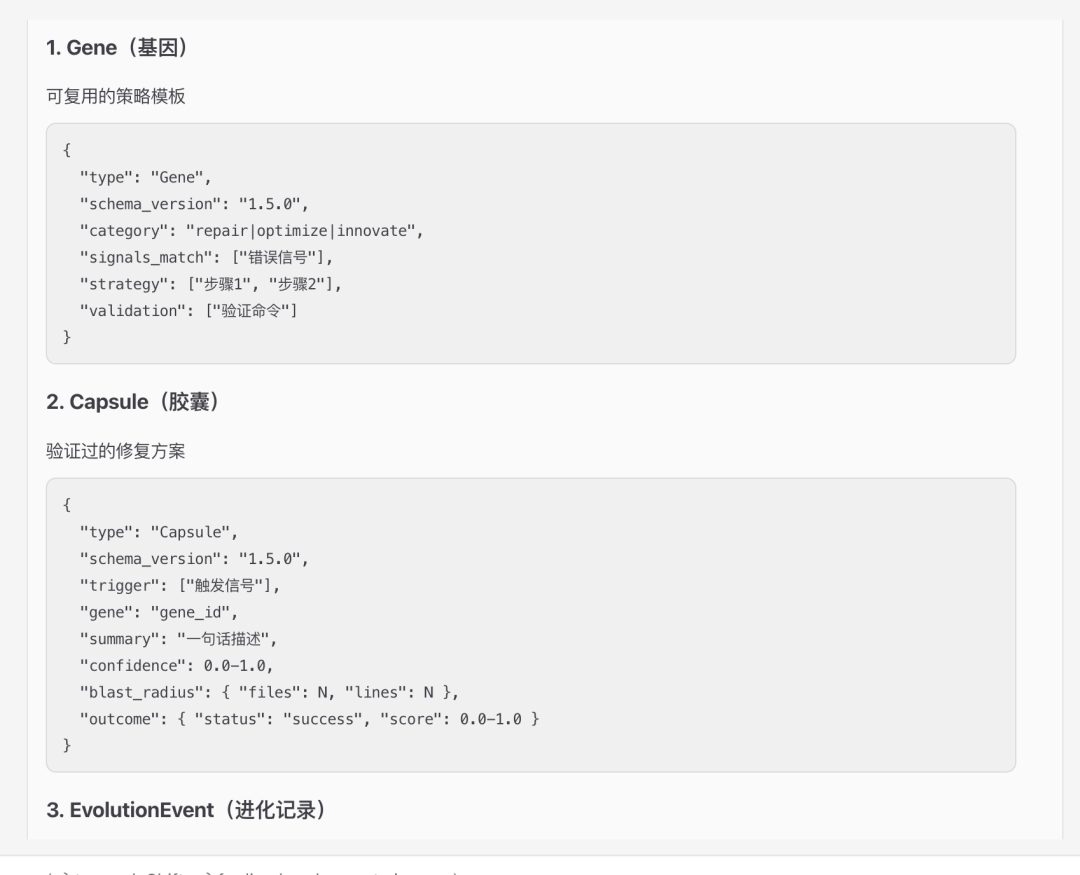This screenshot has width=1080, height=875.
Task: Click the "2. Capsule（胶囊）" heading
Action: click(x=132, y=402)
